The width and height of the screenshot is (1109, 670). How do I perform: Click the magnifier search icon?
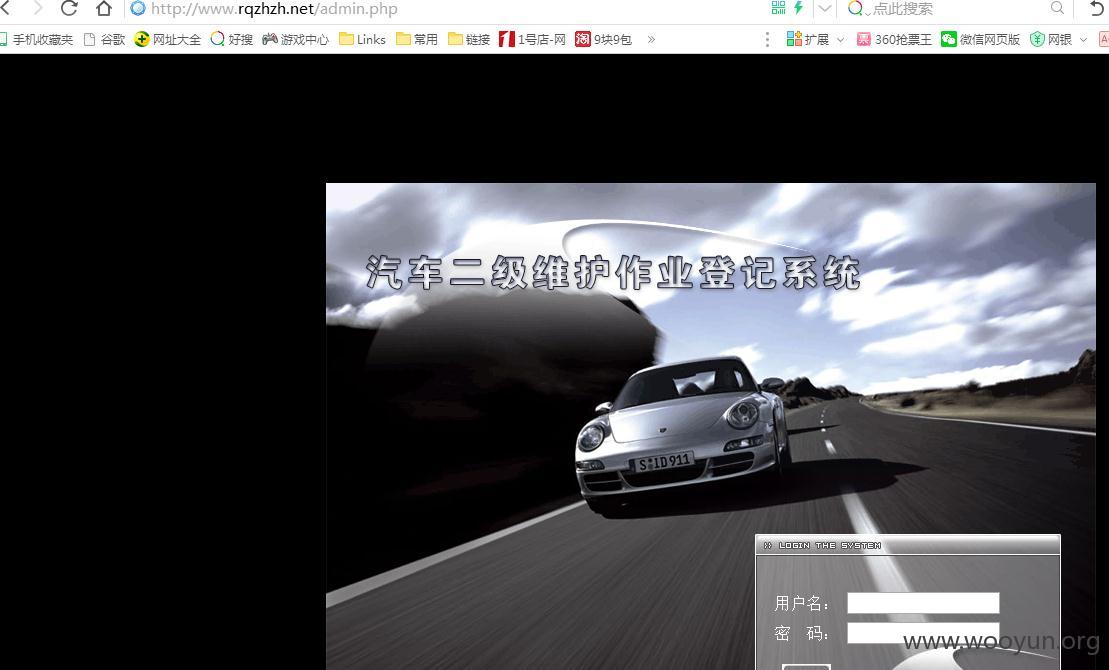click(1057, 8)
